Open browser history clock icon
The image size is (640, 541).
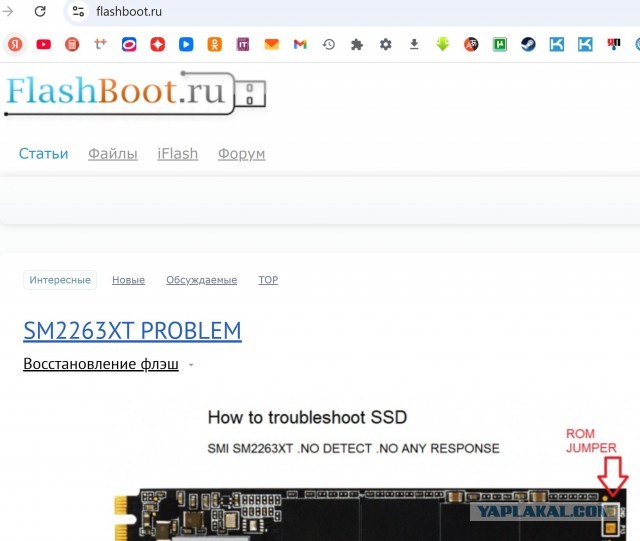click(329, 44)
